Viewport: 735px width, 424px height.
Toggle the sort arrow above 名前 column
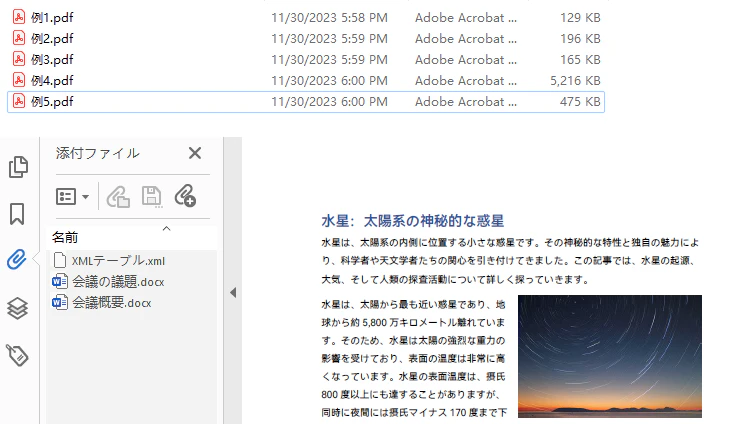166,229
